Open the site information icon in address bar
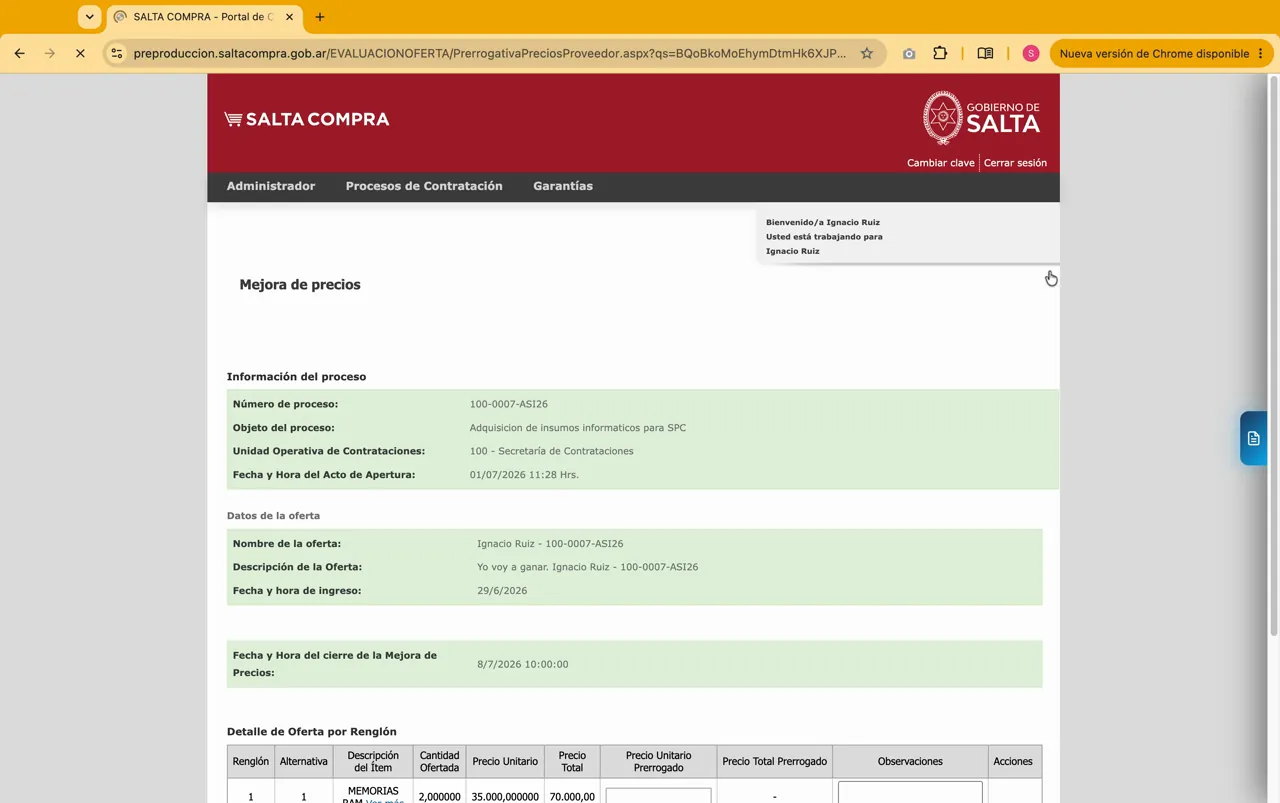 (x=117, y=53)
